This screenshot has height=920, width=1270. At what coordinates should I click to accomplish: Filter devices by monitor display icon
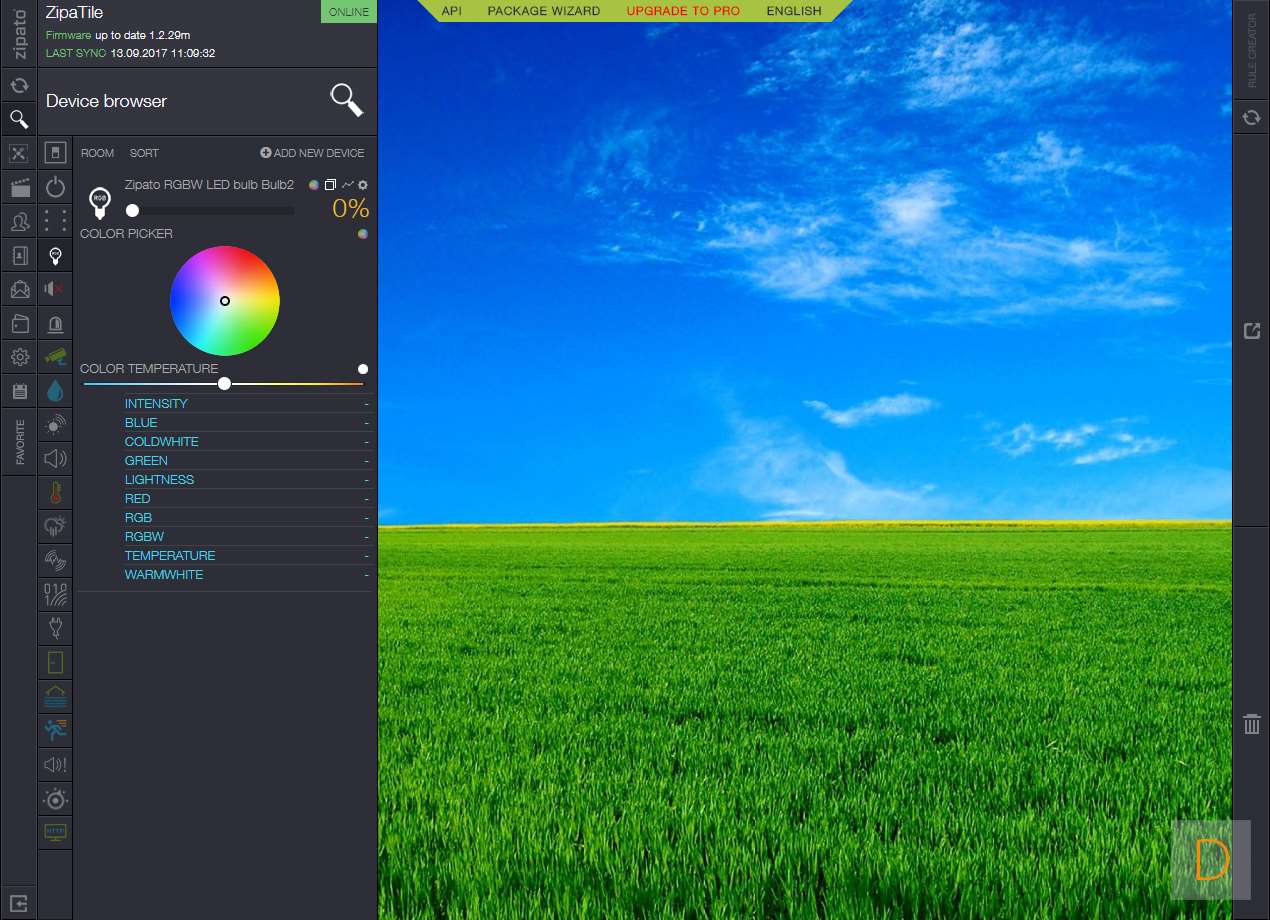click(55, 833)
